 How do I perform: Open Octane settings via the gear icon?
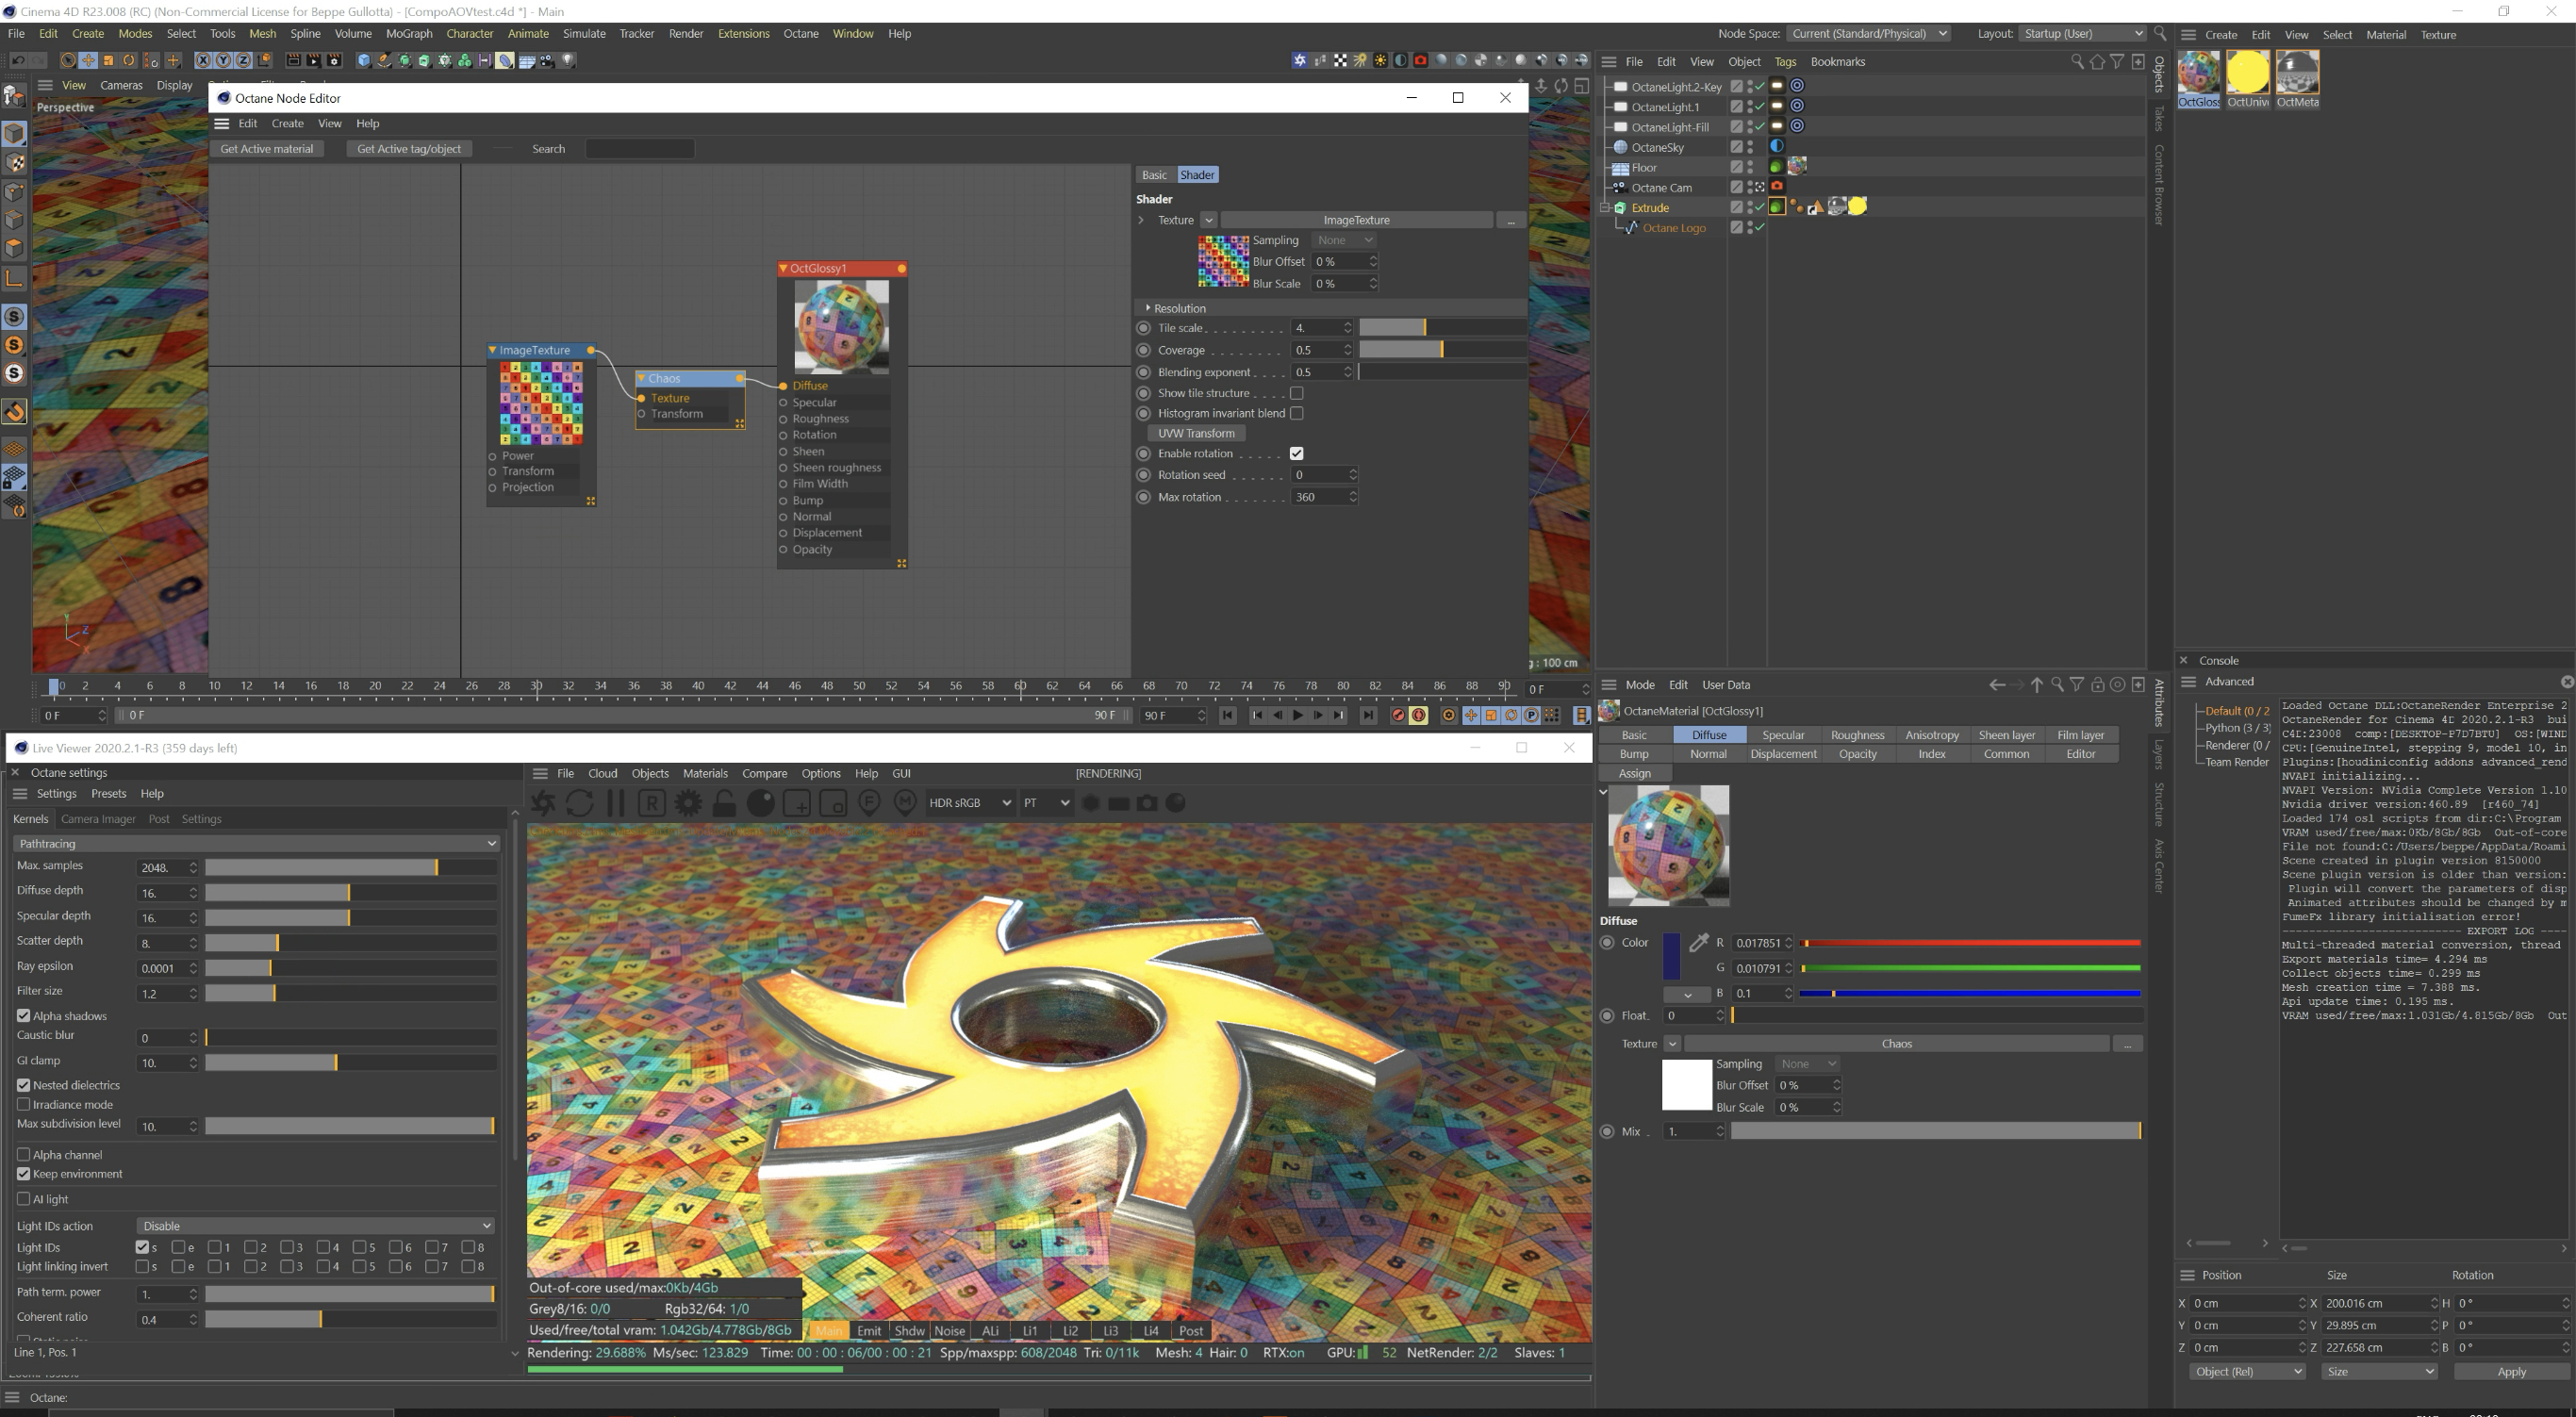point(688,803)
